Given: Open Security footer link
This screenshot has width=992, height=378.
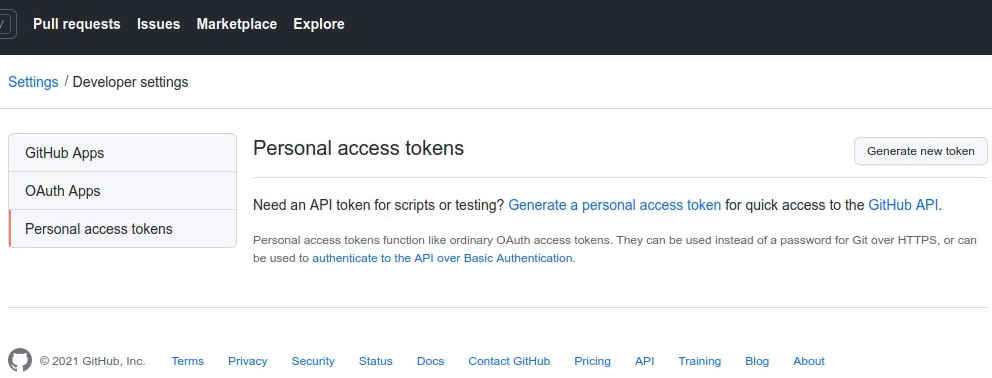Looking at the screenshot, I should coord(313,361).
